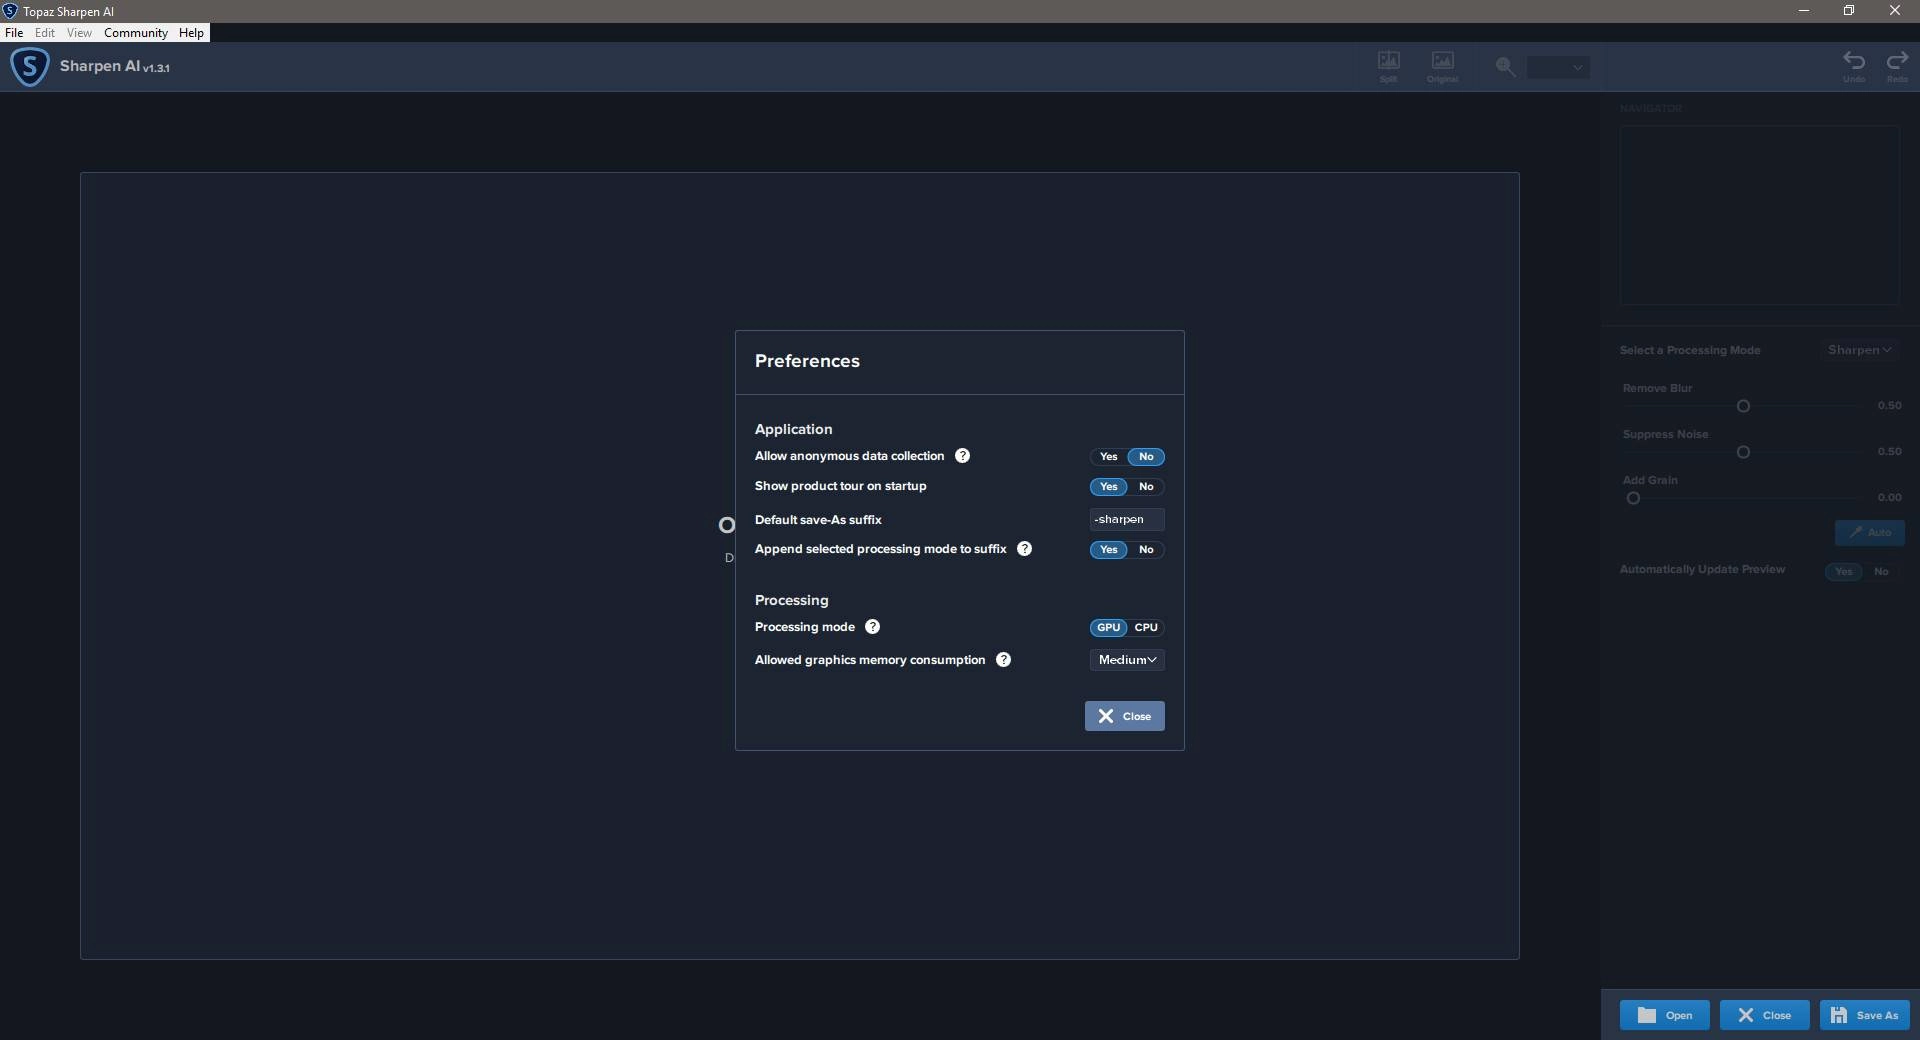
Task: Open the View menu
Action: [79, 33]
